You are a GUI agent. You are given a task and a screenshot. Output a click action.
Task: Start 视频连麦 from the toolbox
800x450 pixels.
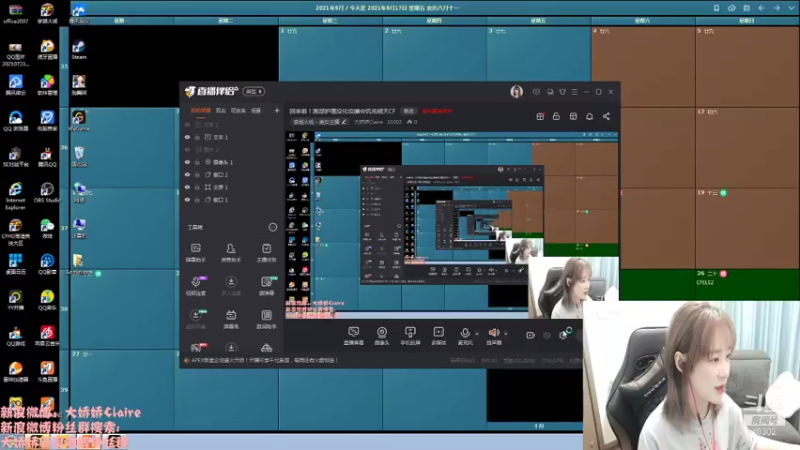tap(195, 286)
